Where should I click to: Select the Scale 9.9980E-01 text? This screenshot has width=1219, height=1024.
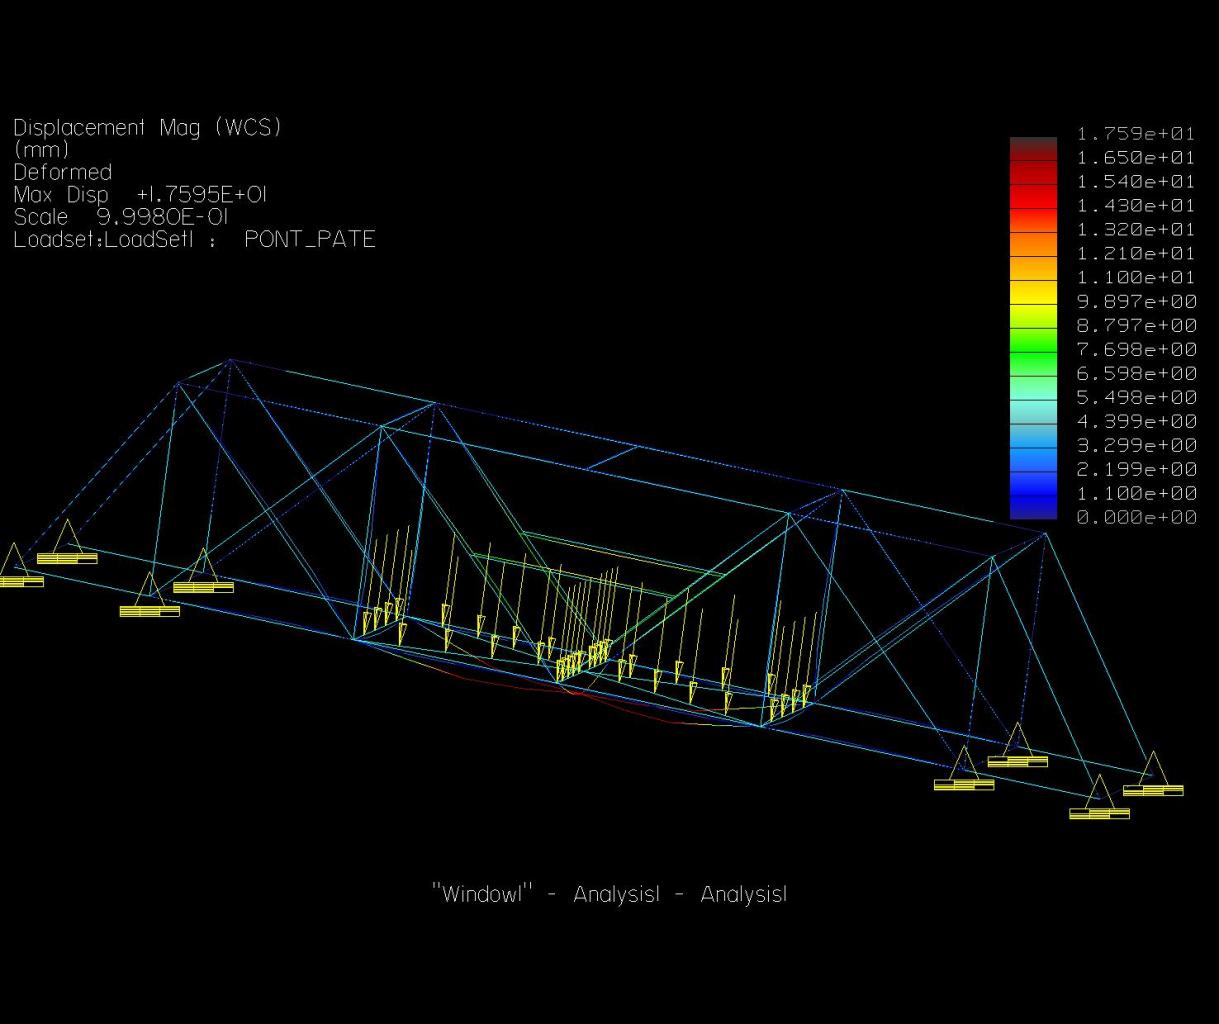point(121,217)
